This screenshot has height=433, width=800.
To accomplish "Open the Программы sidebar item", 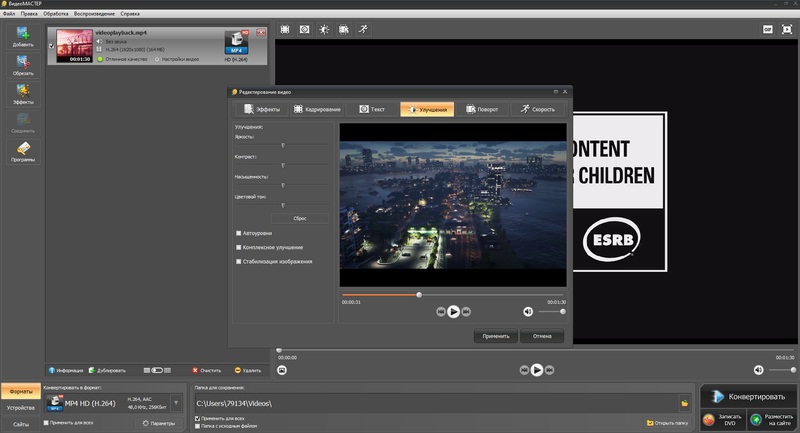I will (x=23, y=151).
